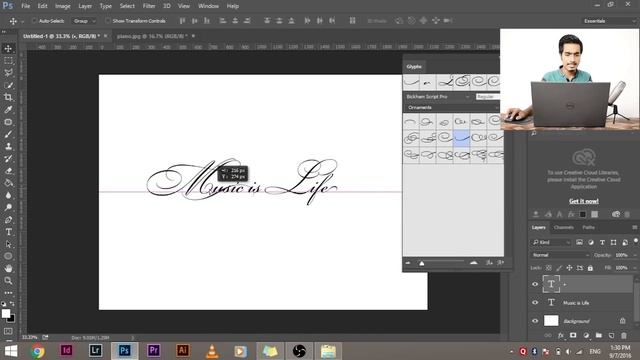Image resolution: width=640 pixels, height=360 pixels.
Task: Click the lock all padlock icon in the Lock row
Action: click(590, 268)
